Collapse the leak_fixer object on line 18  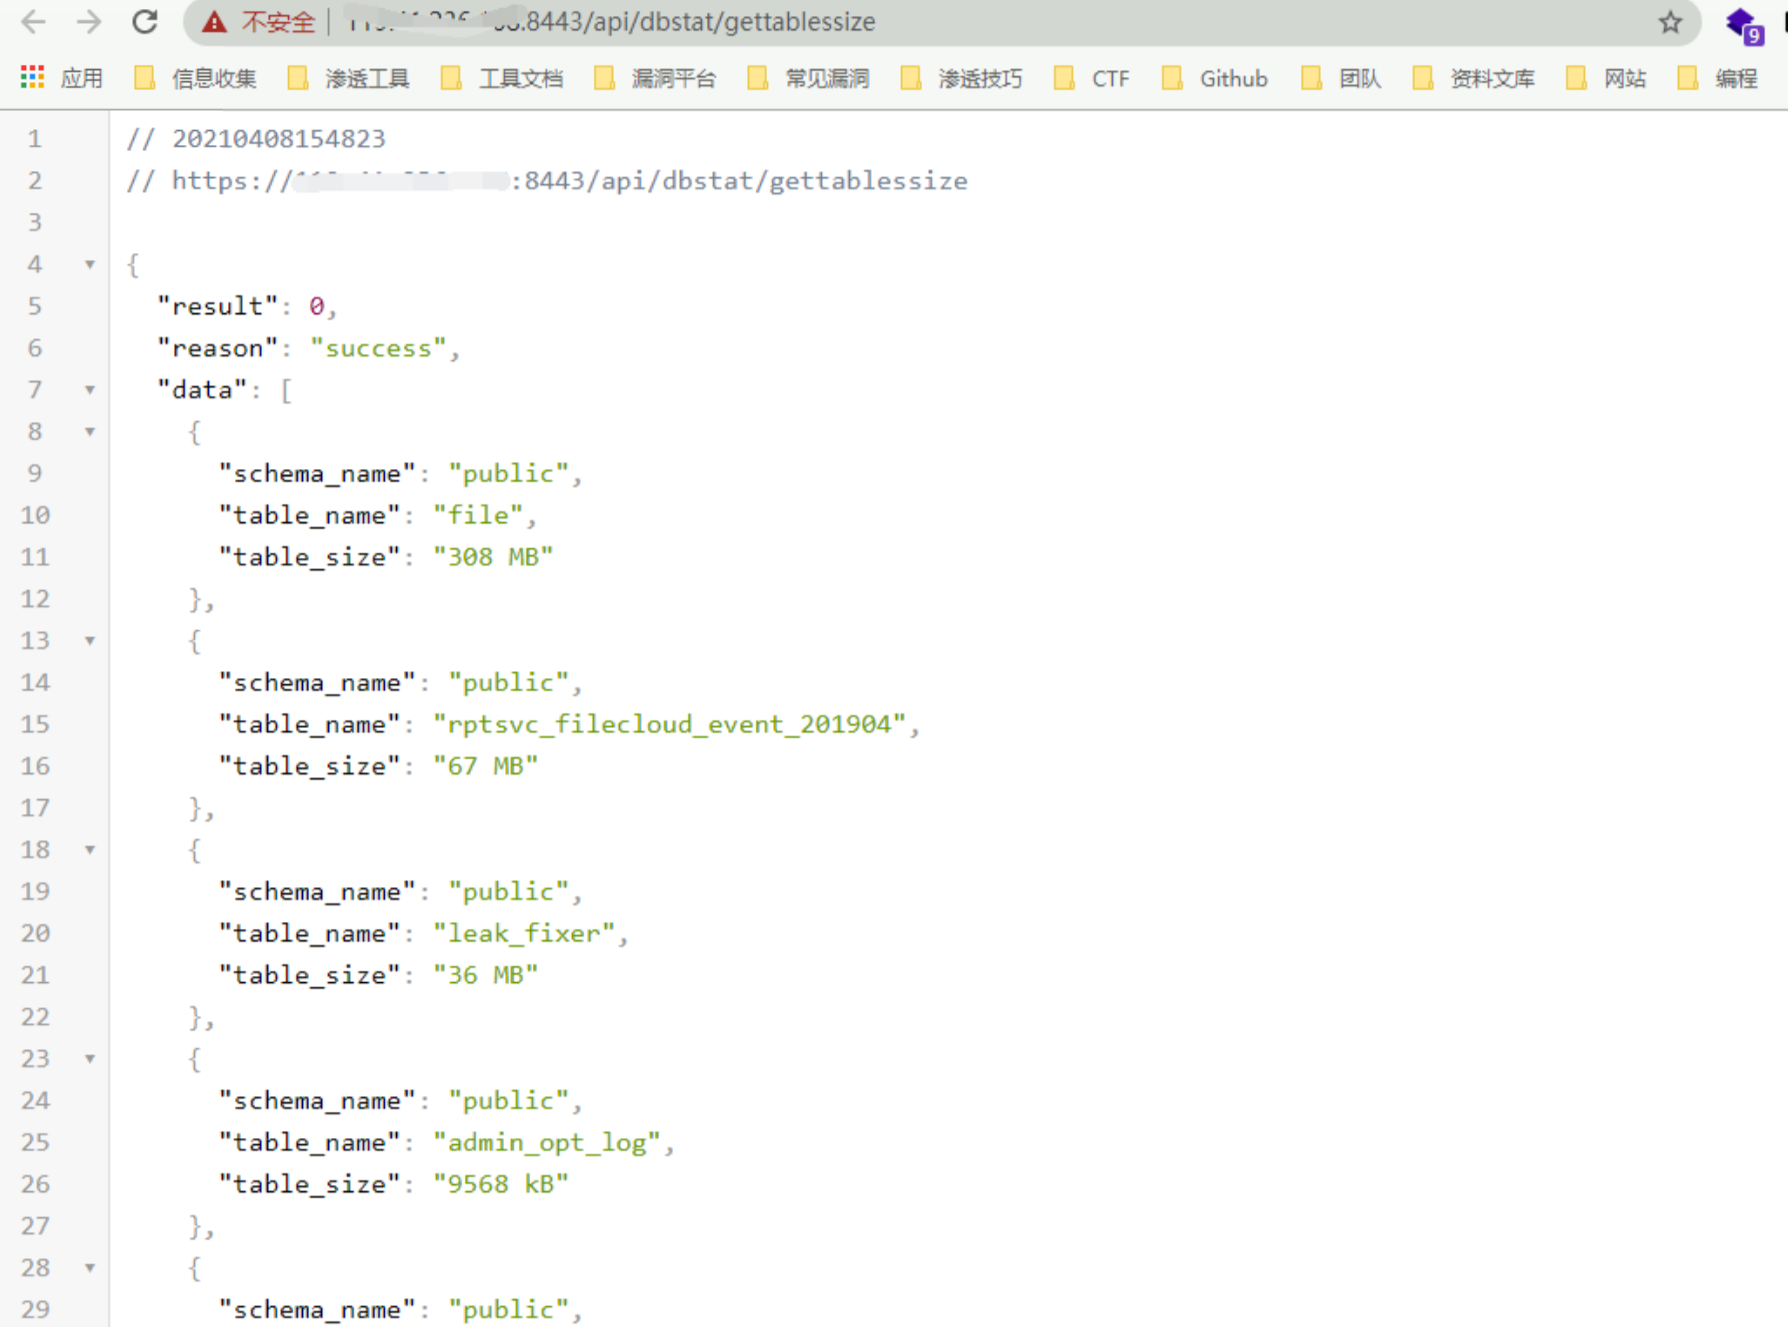click(90, 850)
